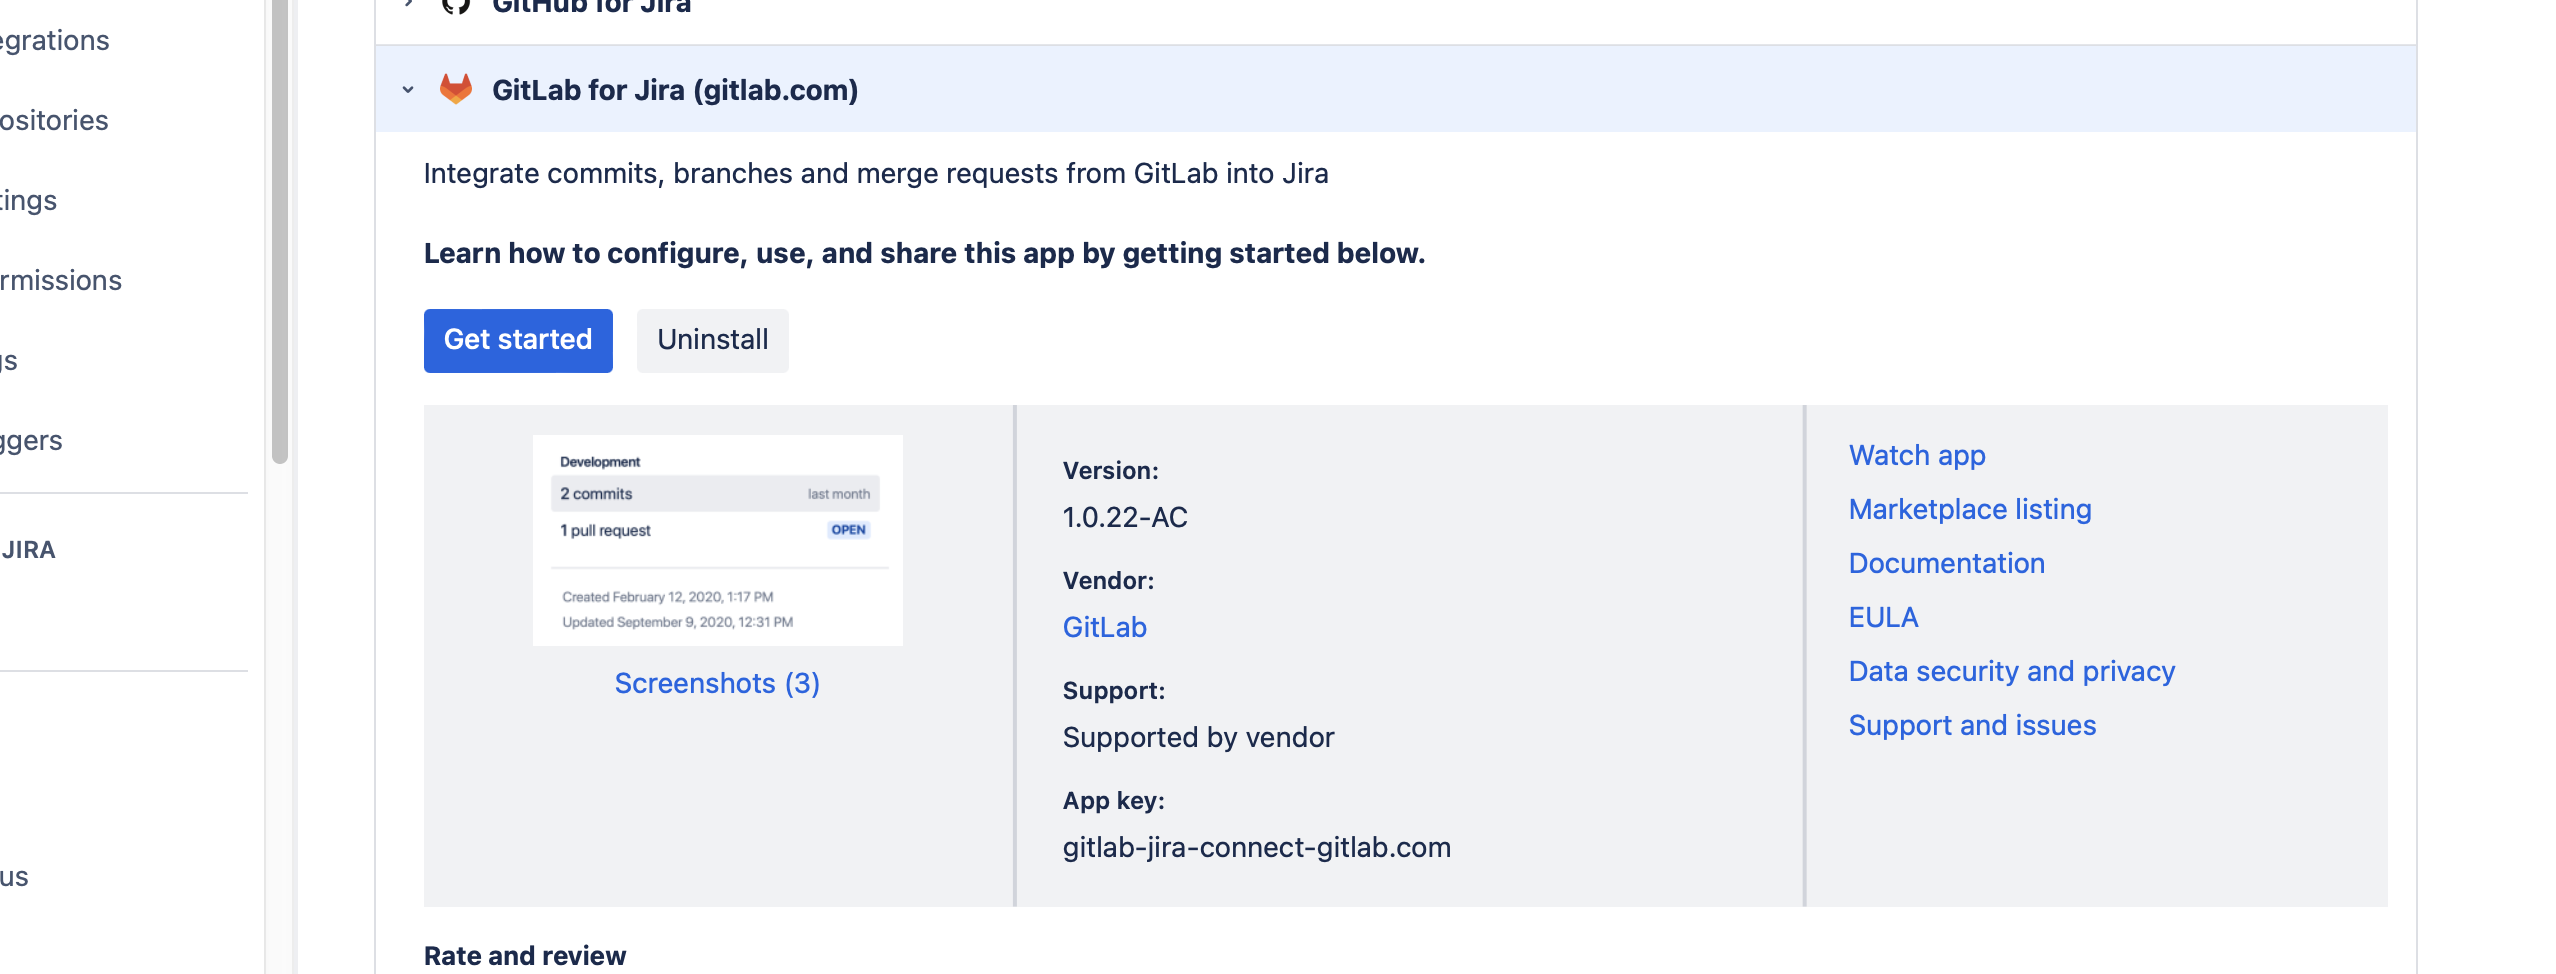Viewport: 2556px width, 974px height.
Task: Click the Get started button
Action: click(x=517, y=340)
